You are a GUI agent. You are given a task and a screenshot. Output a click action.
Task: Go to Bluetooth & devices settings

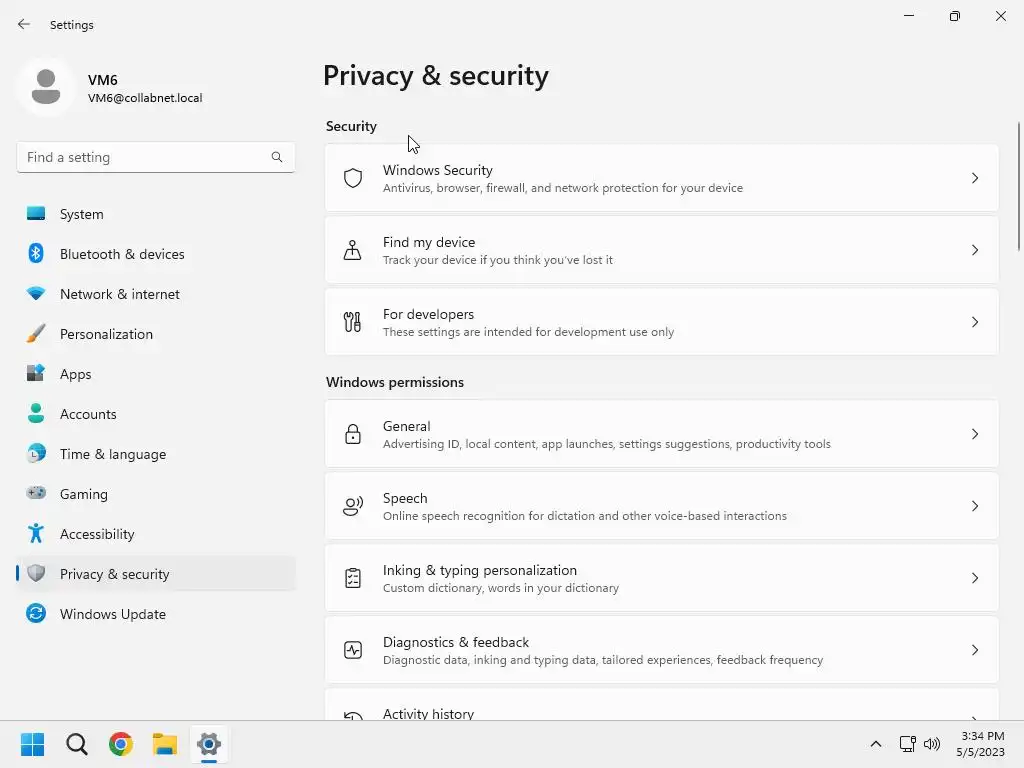click(x=122, y=254)
